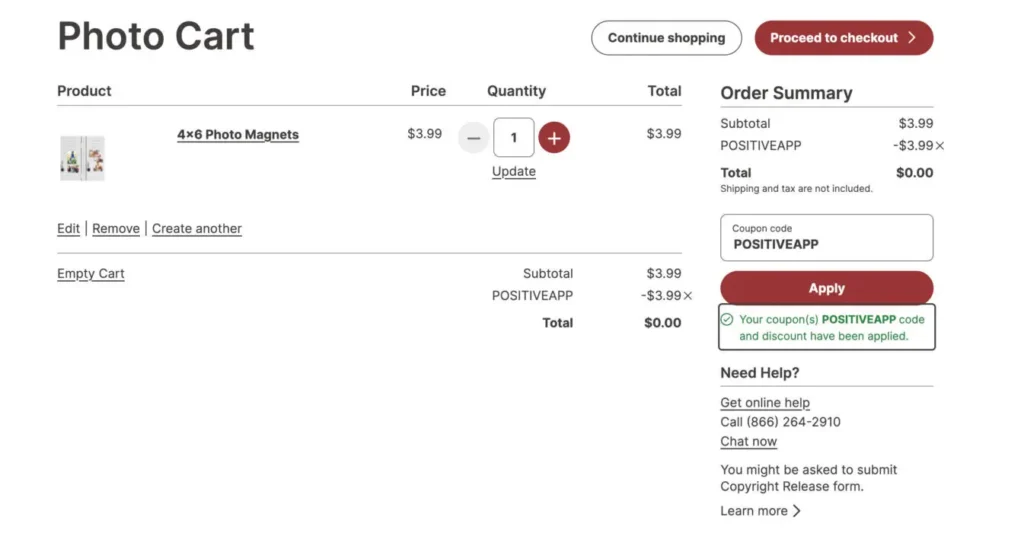Click the Update quantity link
The image size is (1024, 533).
pos(514,171)
